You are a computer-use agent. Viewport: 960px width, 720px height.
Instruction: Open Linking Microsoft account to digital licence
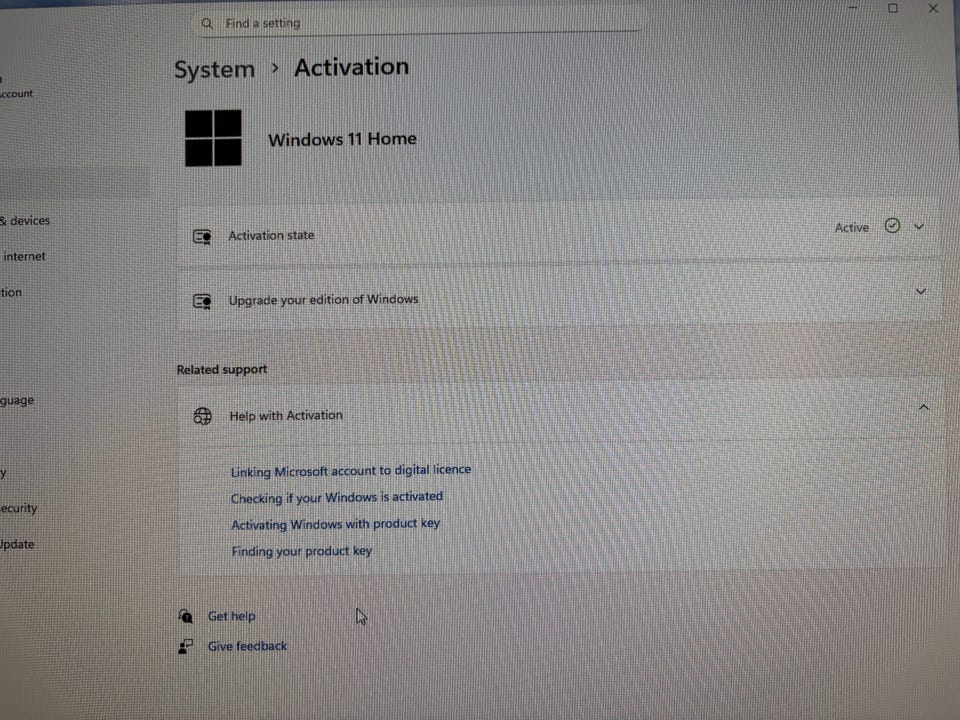(x=351, y=470)
